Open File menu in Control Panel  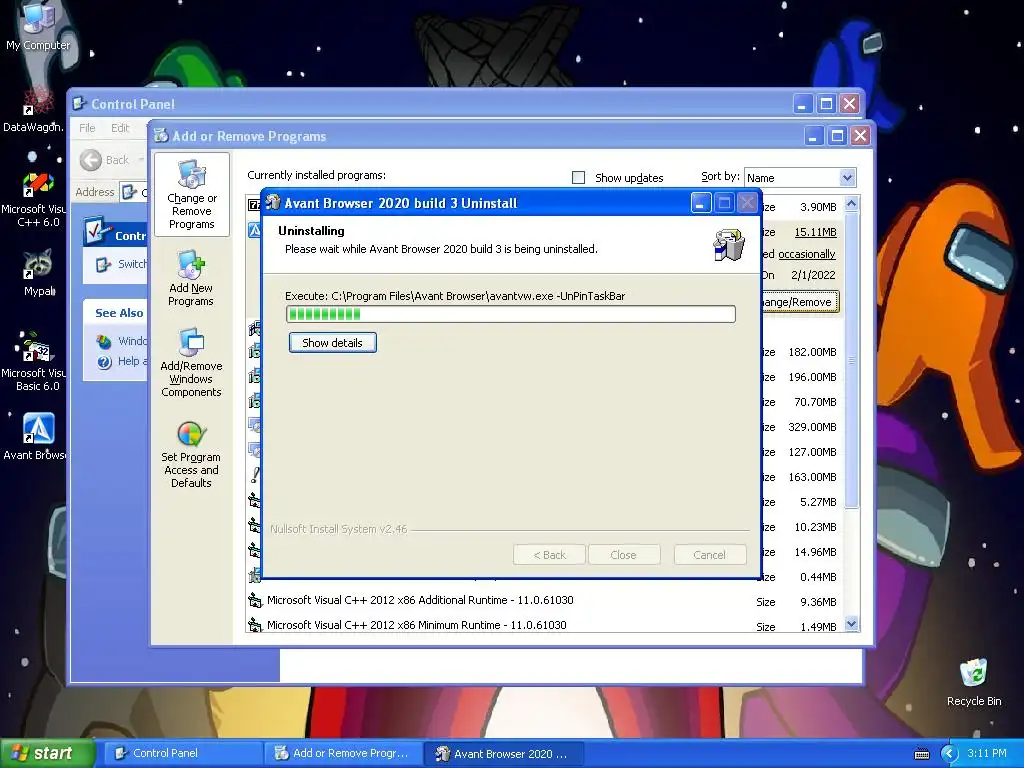(87, 128)
